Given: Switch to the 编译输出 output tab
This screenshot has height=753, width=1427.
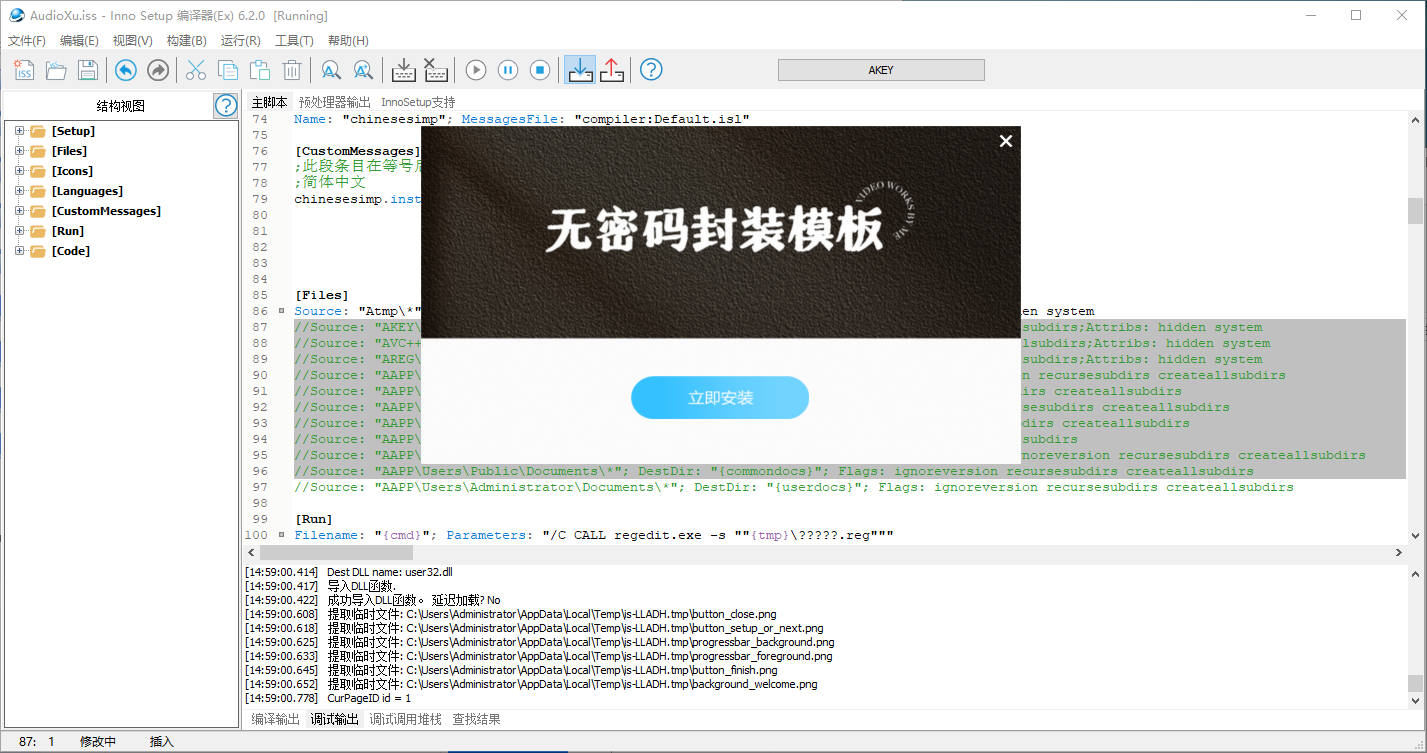Looking at the screenshot, I should pyautogui.click(x=274, y=719).
